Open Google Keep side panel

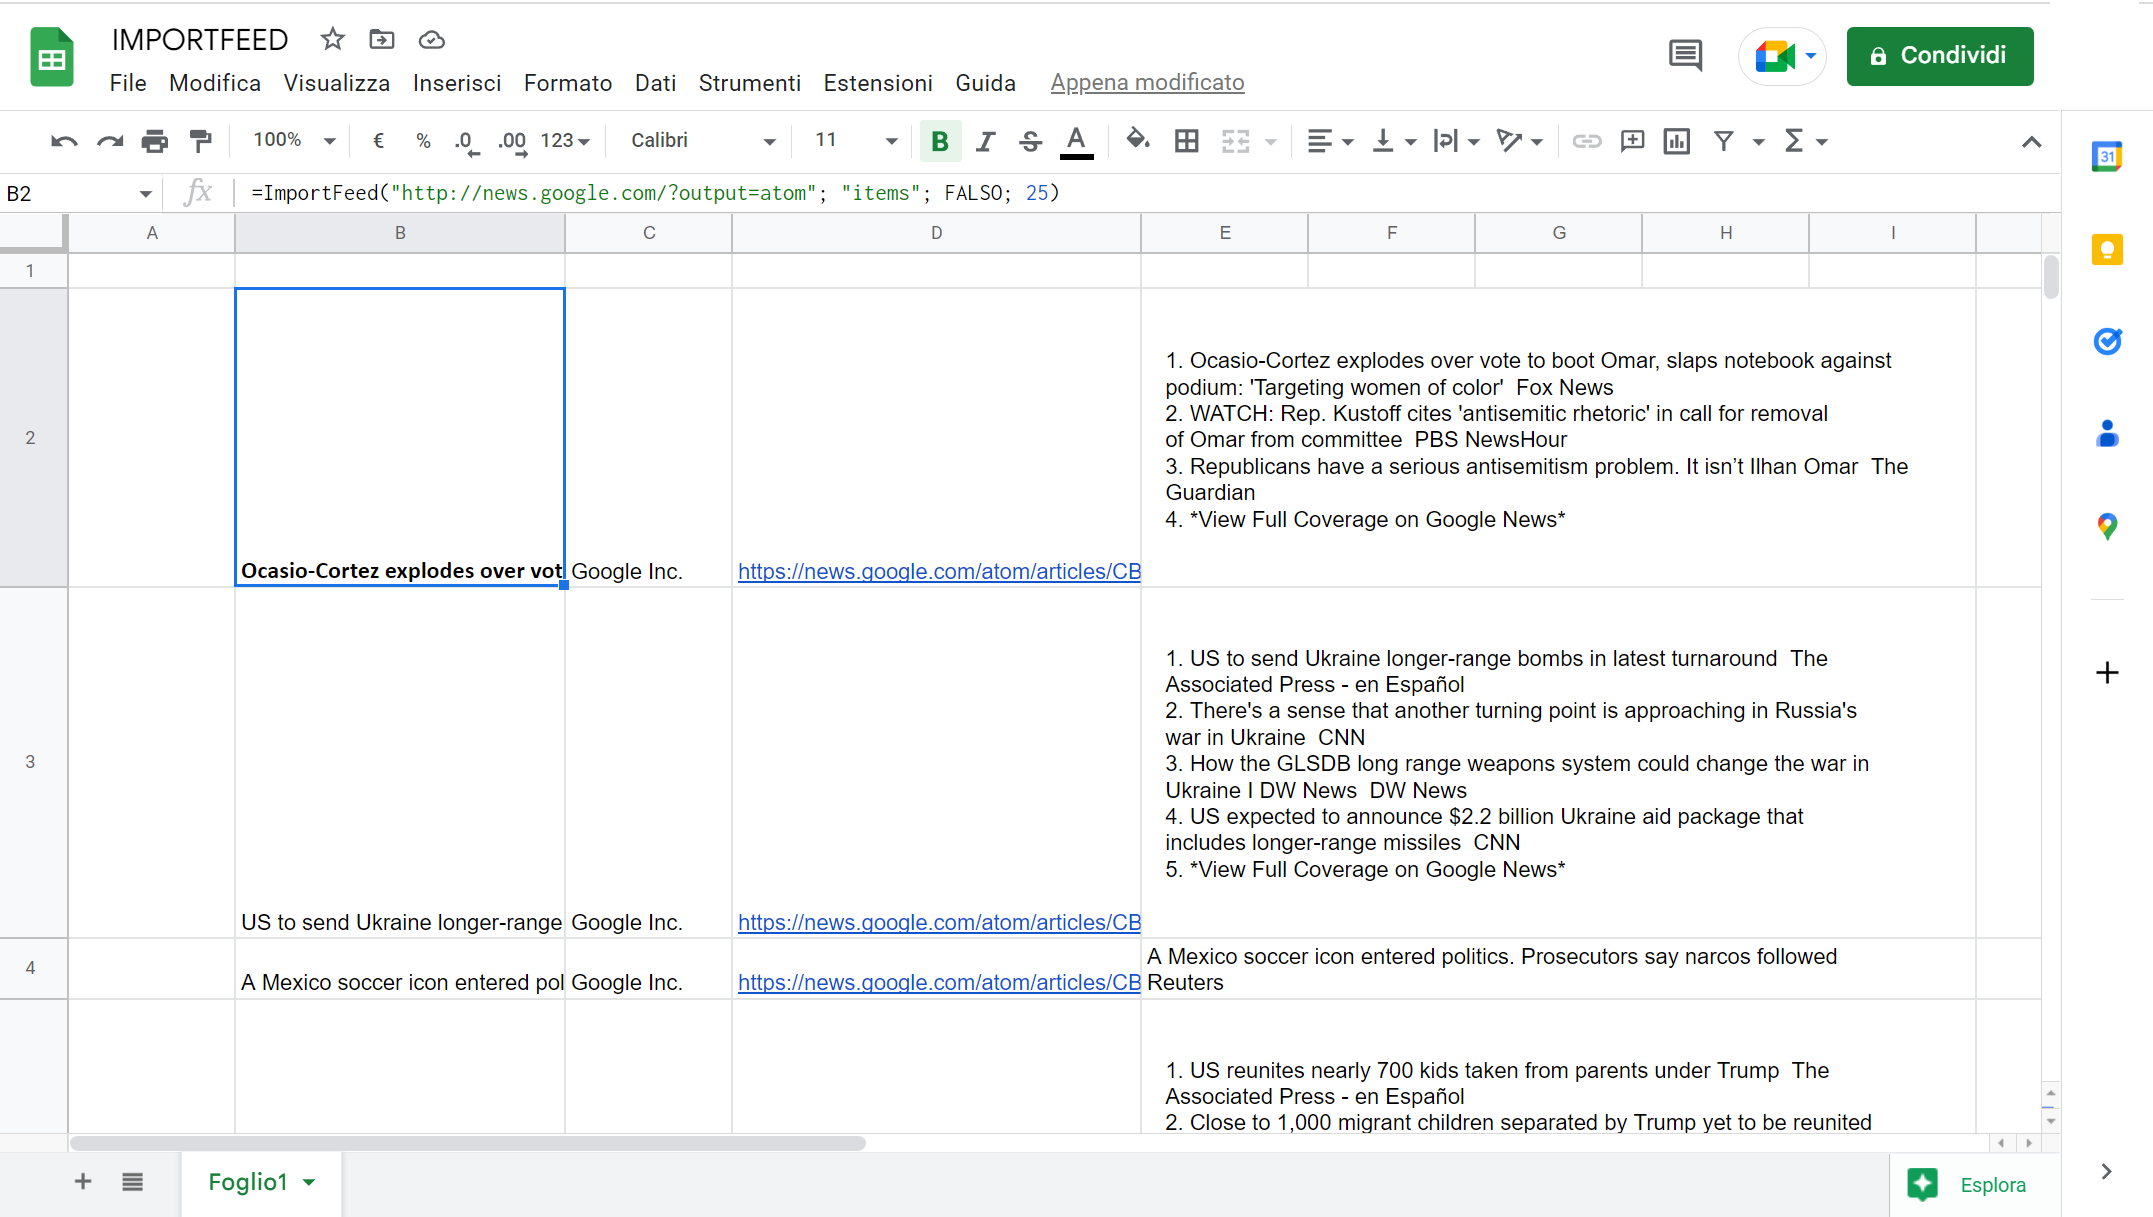tap(2107, 249)
